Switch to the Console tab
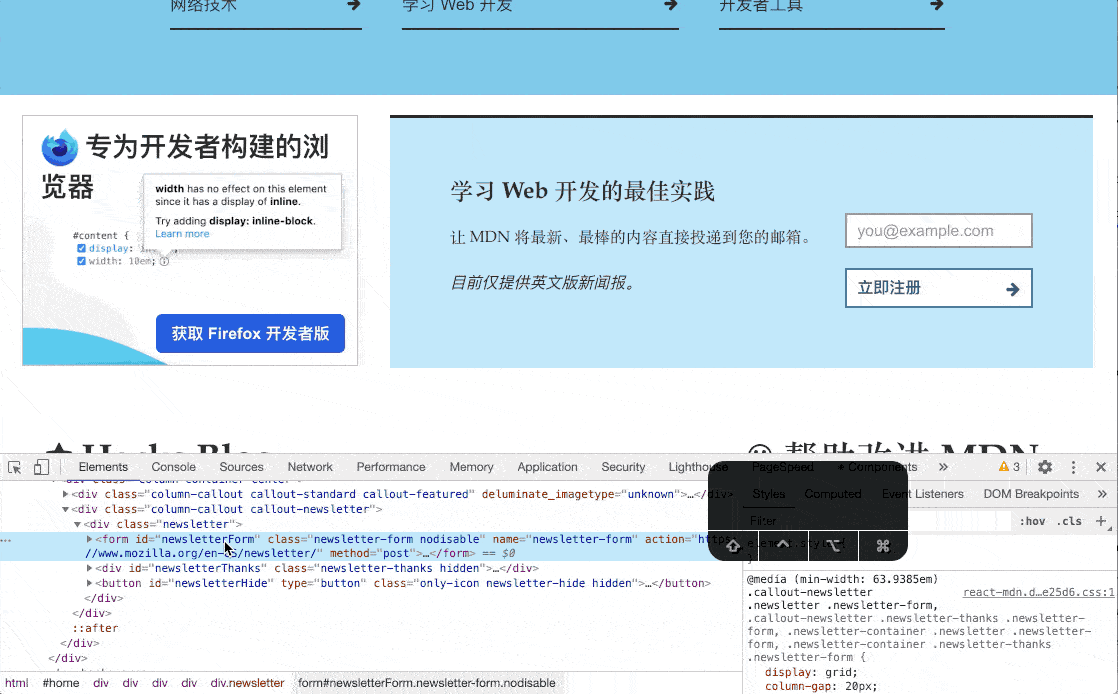 coord(174,467)
